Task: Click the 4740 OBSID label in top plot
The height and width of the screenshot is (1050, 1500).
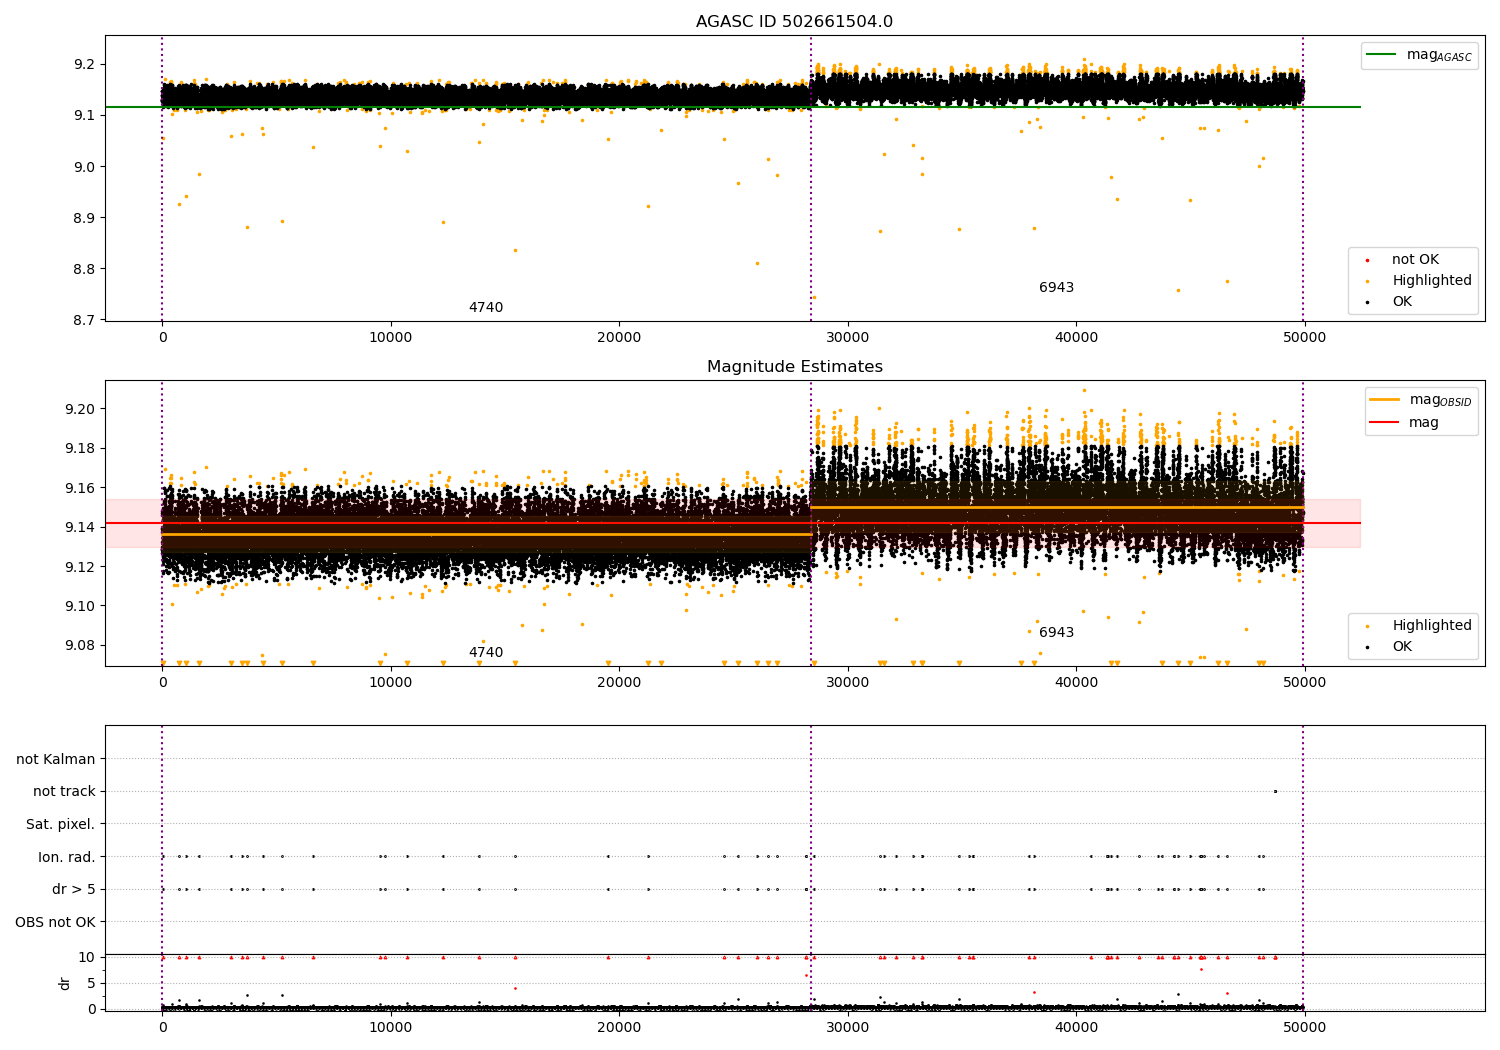Action: 486,308
